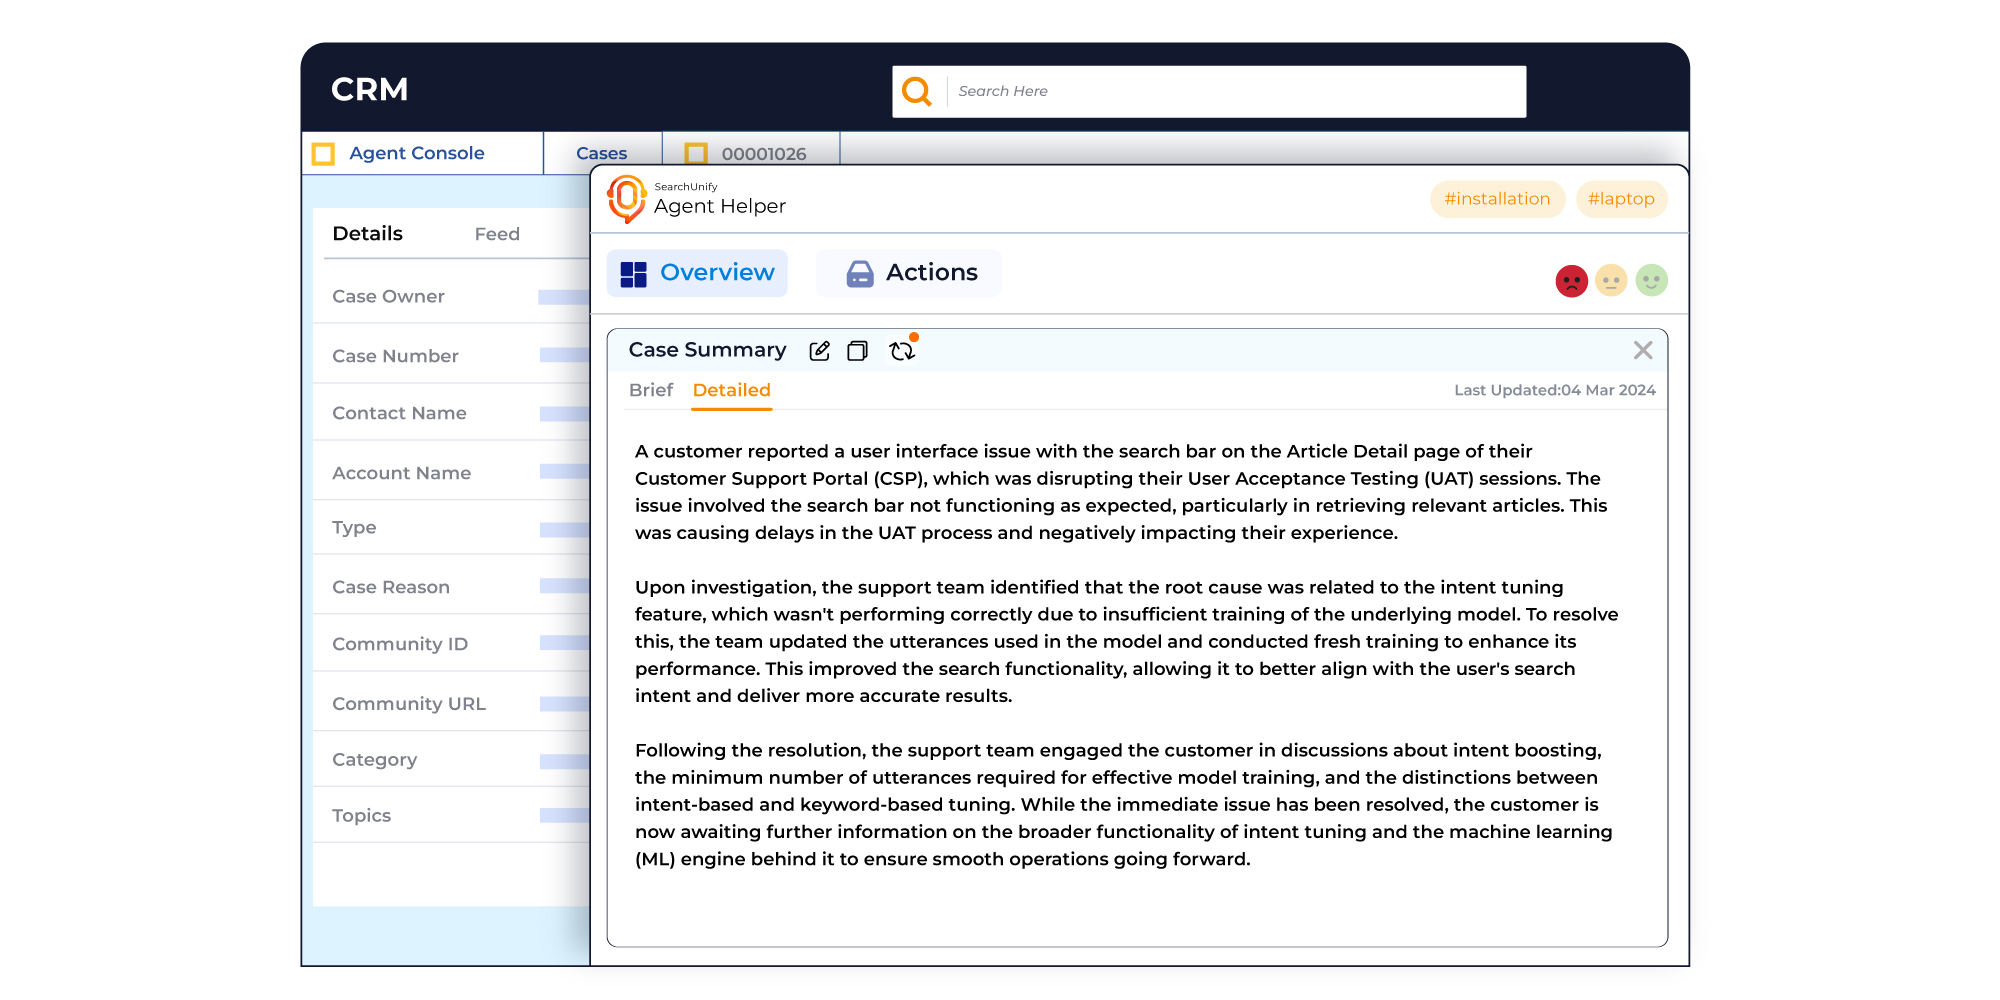This screenshot has height=1000, width=2000.
Task: Select the #installation tag
Action: (1497, 199)
